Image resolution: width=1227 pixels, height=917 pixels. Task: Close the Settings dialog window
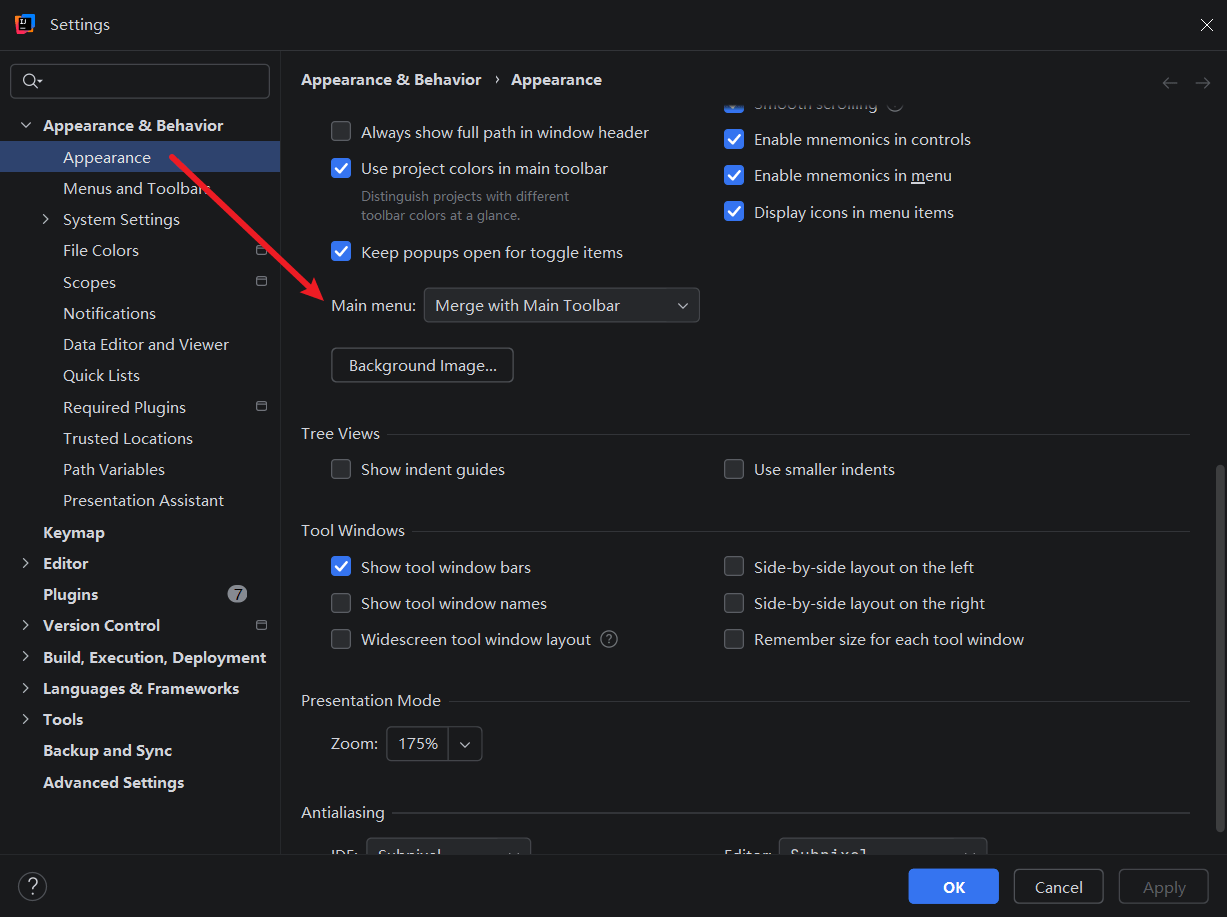pos(1206,25)
